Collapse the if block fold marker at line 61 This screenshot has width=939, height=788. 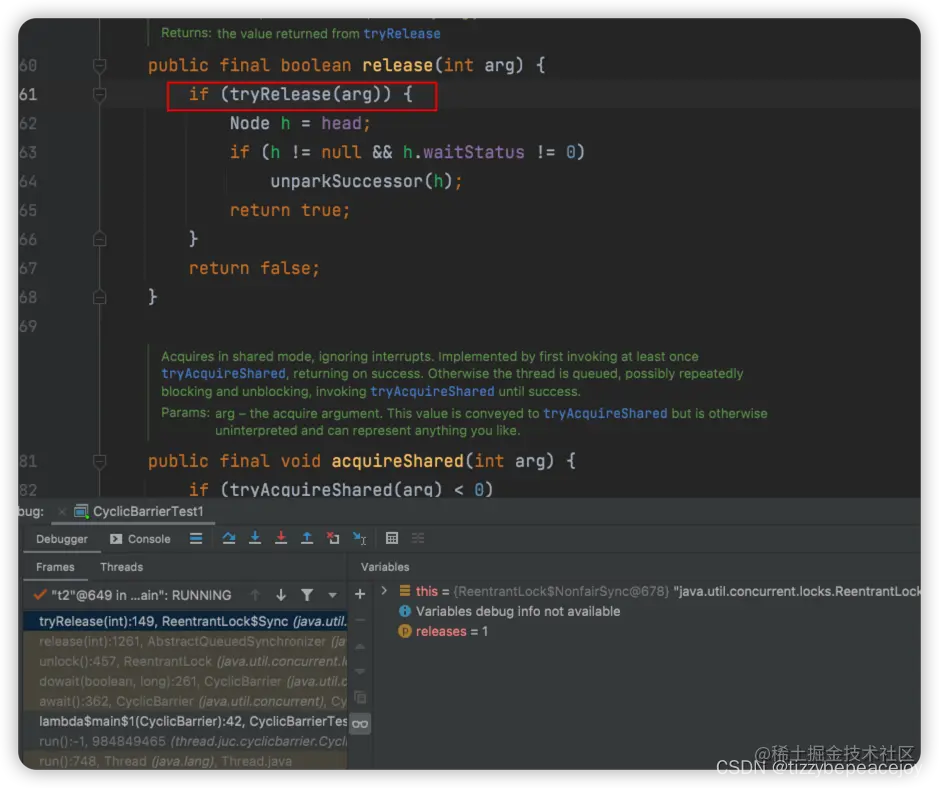pyautogui.click(x=99, y=94)
